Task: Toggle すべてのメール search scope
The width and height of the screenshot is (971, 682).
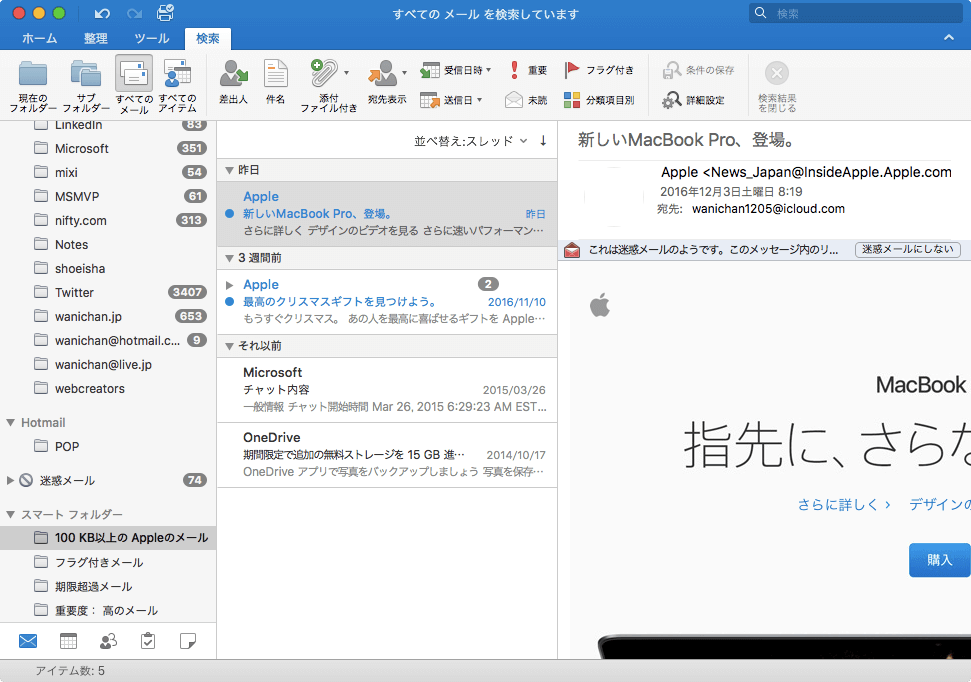Action: [134, 85]
